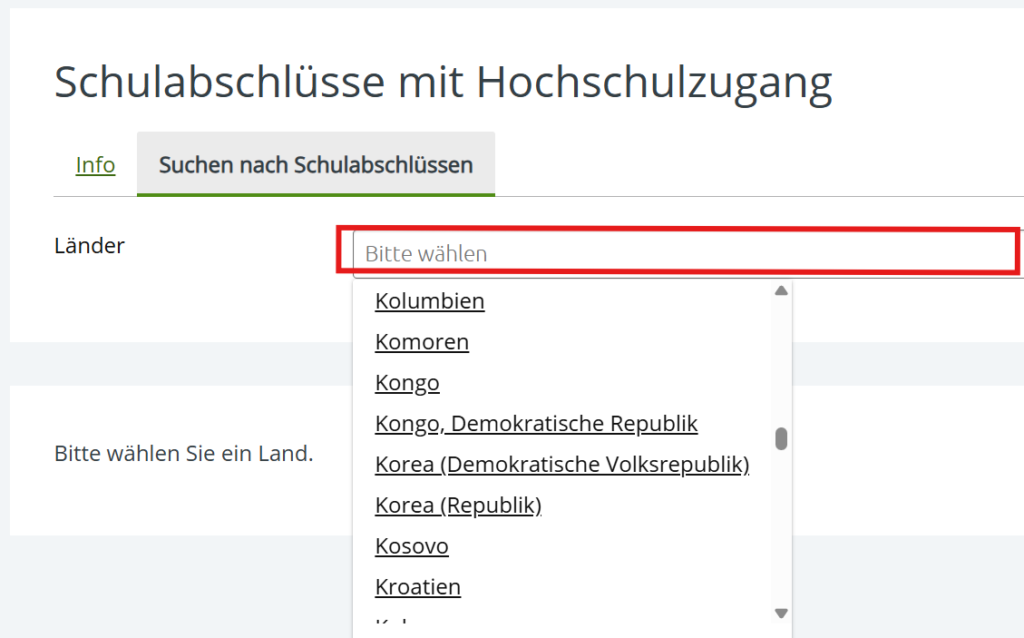Choose Komoren in the dropdown list
This screenshot has width=1024, height=638.
[x=421, y=342]
